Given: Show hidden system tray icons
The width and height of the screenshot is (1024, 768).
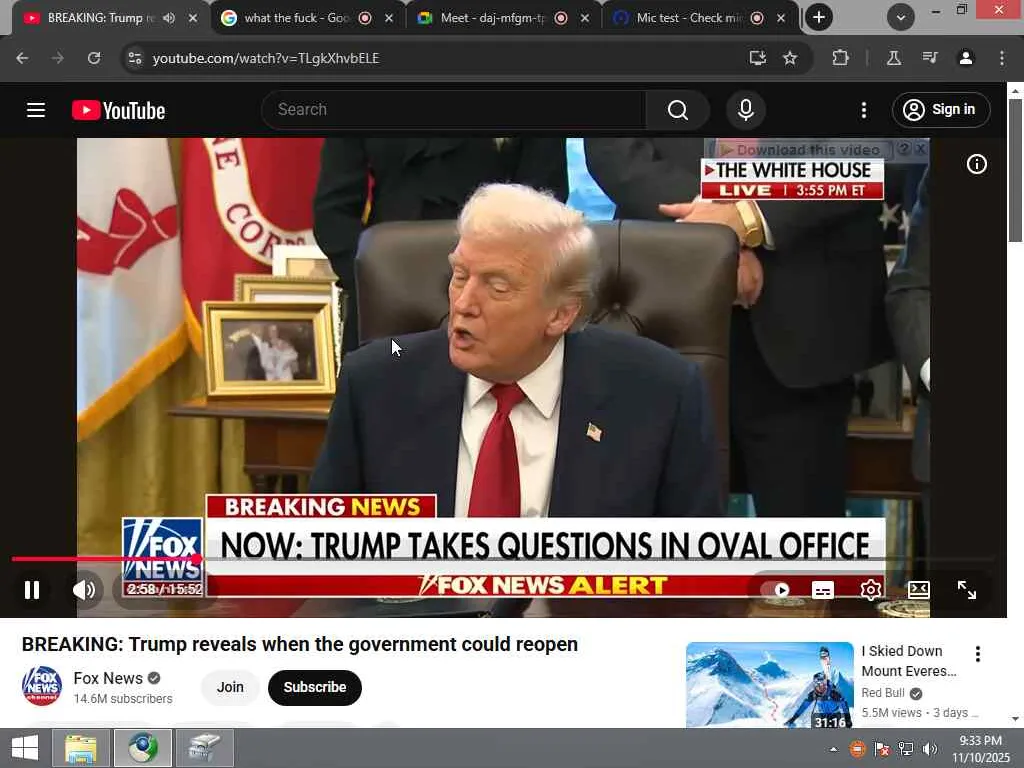Looking at the screenshot, I should (833, 749).
